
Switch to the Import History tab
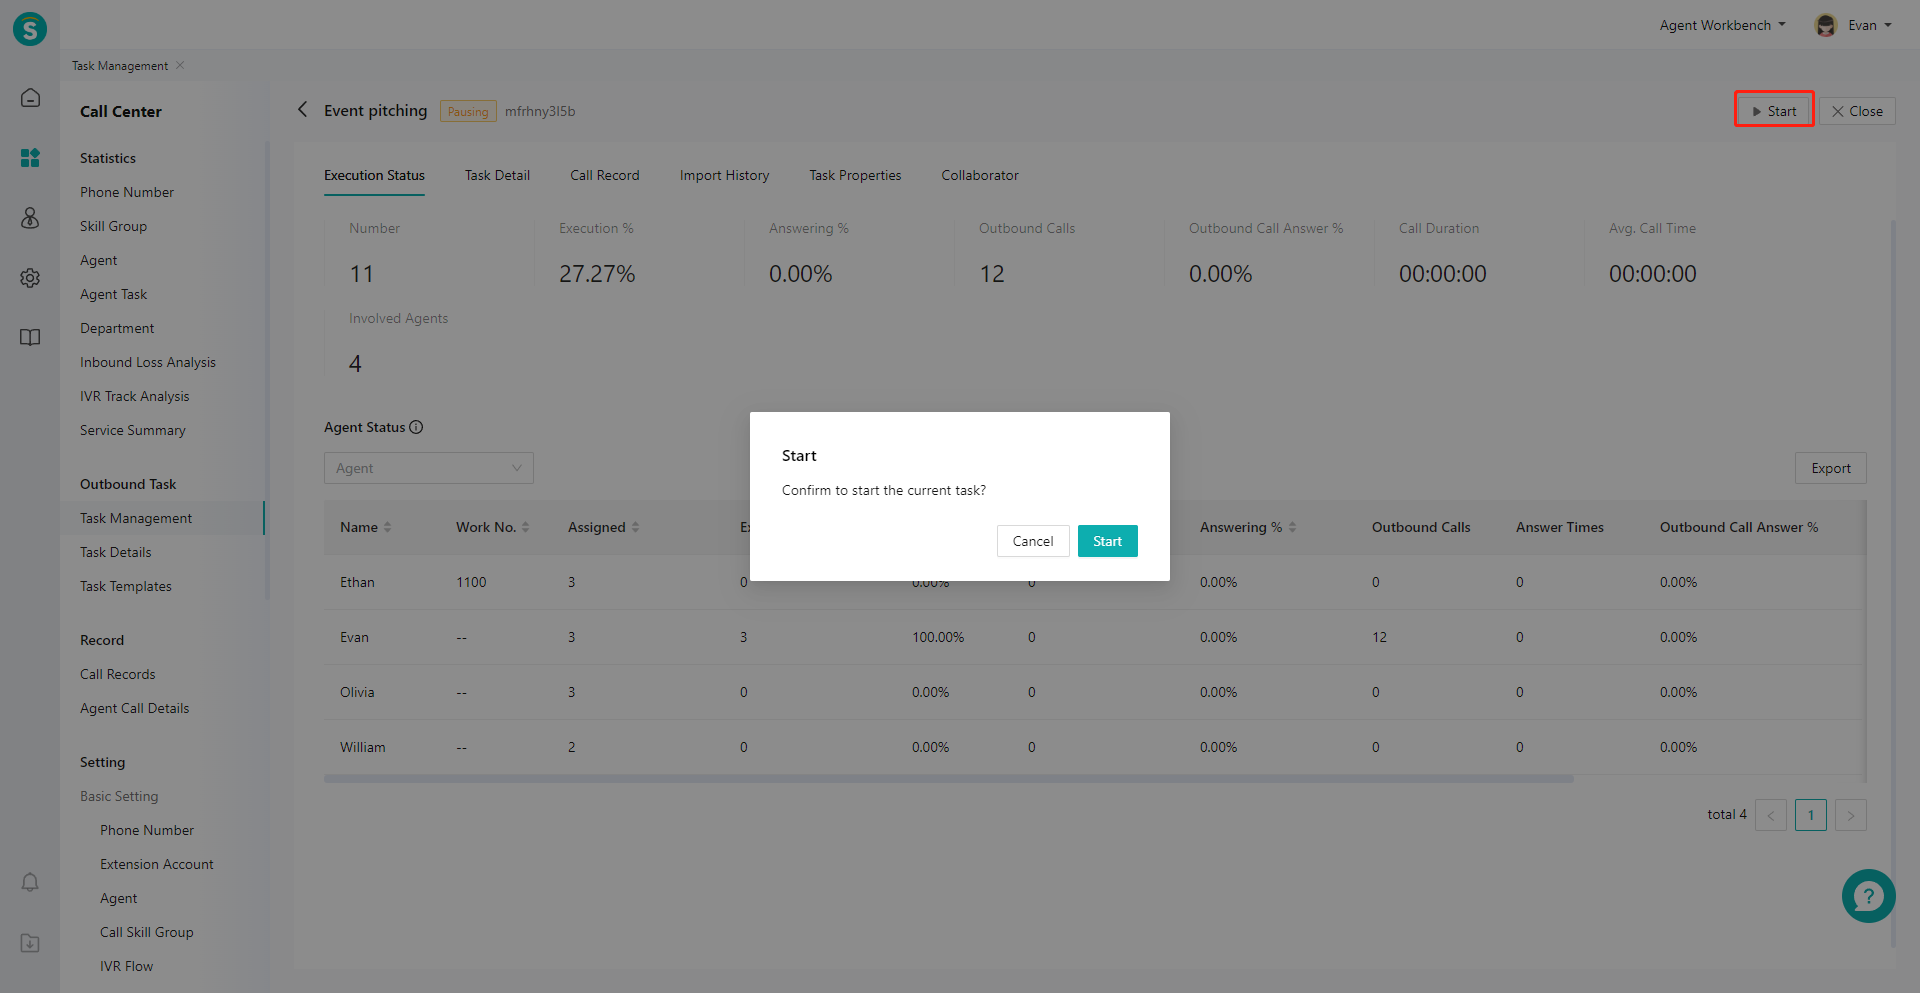click(724, 175)
